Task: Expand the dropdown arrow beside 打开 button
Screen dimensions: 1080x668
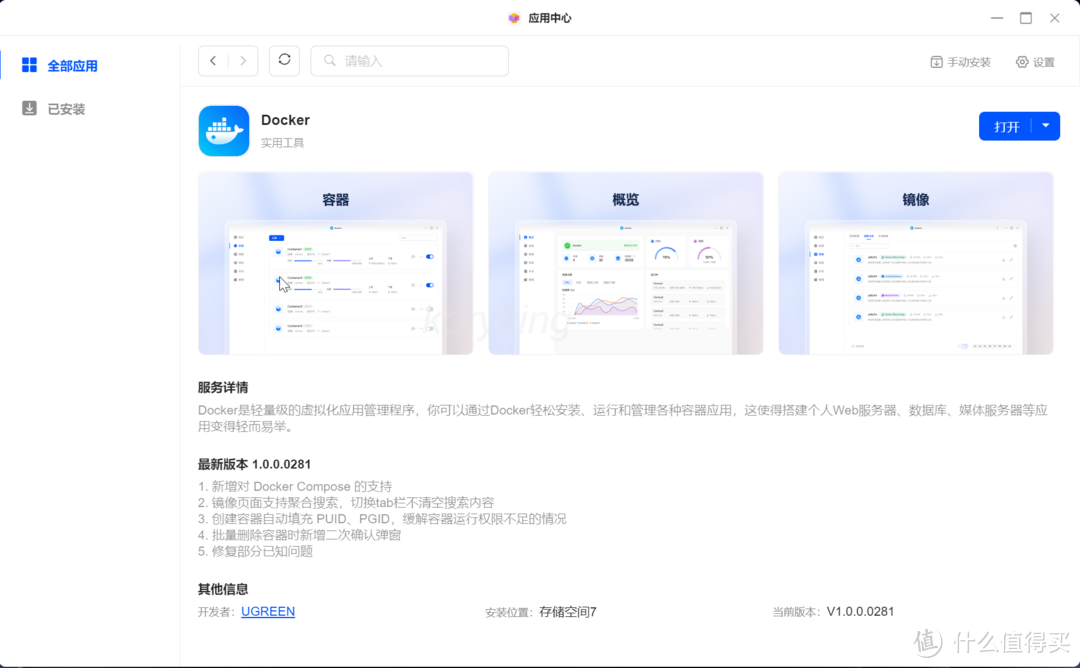Action: coord(1045,126)
